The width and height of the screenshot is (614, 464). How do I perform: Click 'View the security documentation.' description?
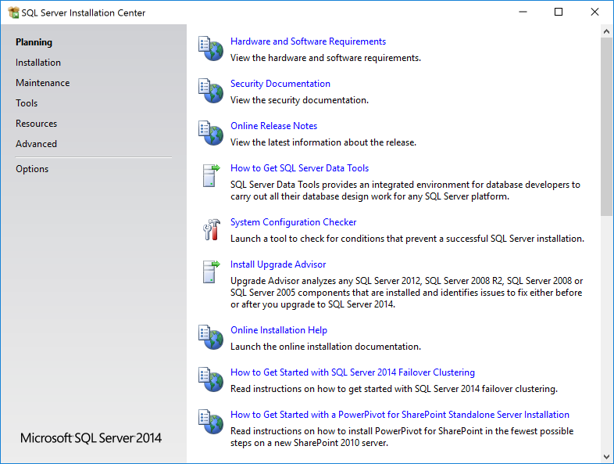[x=299, y=100]
